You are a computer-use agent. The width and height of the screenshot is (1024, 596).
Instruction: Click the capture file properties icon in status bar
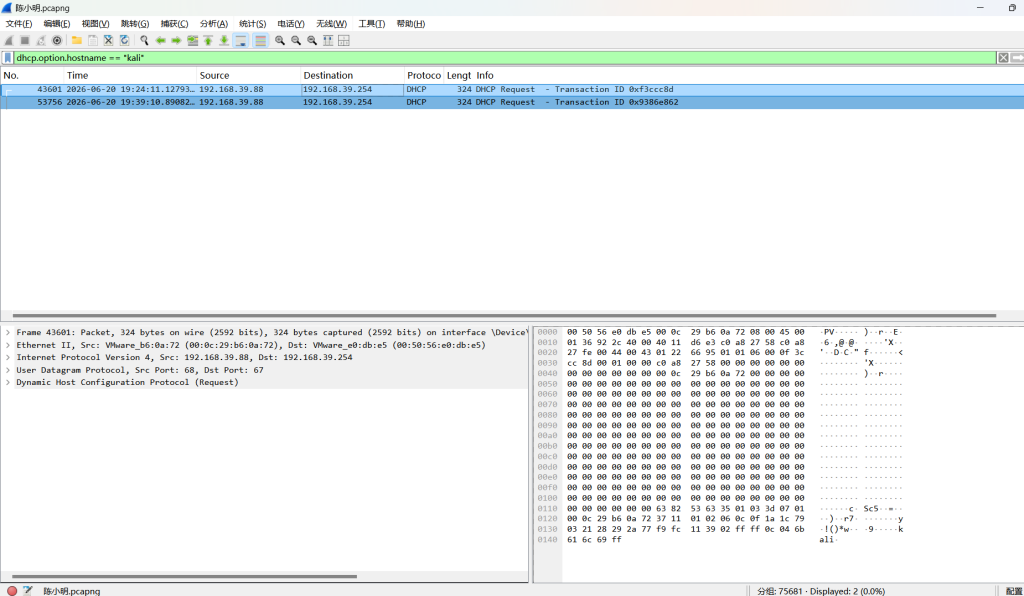coord(27,591)
